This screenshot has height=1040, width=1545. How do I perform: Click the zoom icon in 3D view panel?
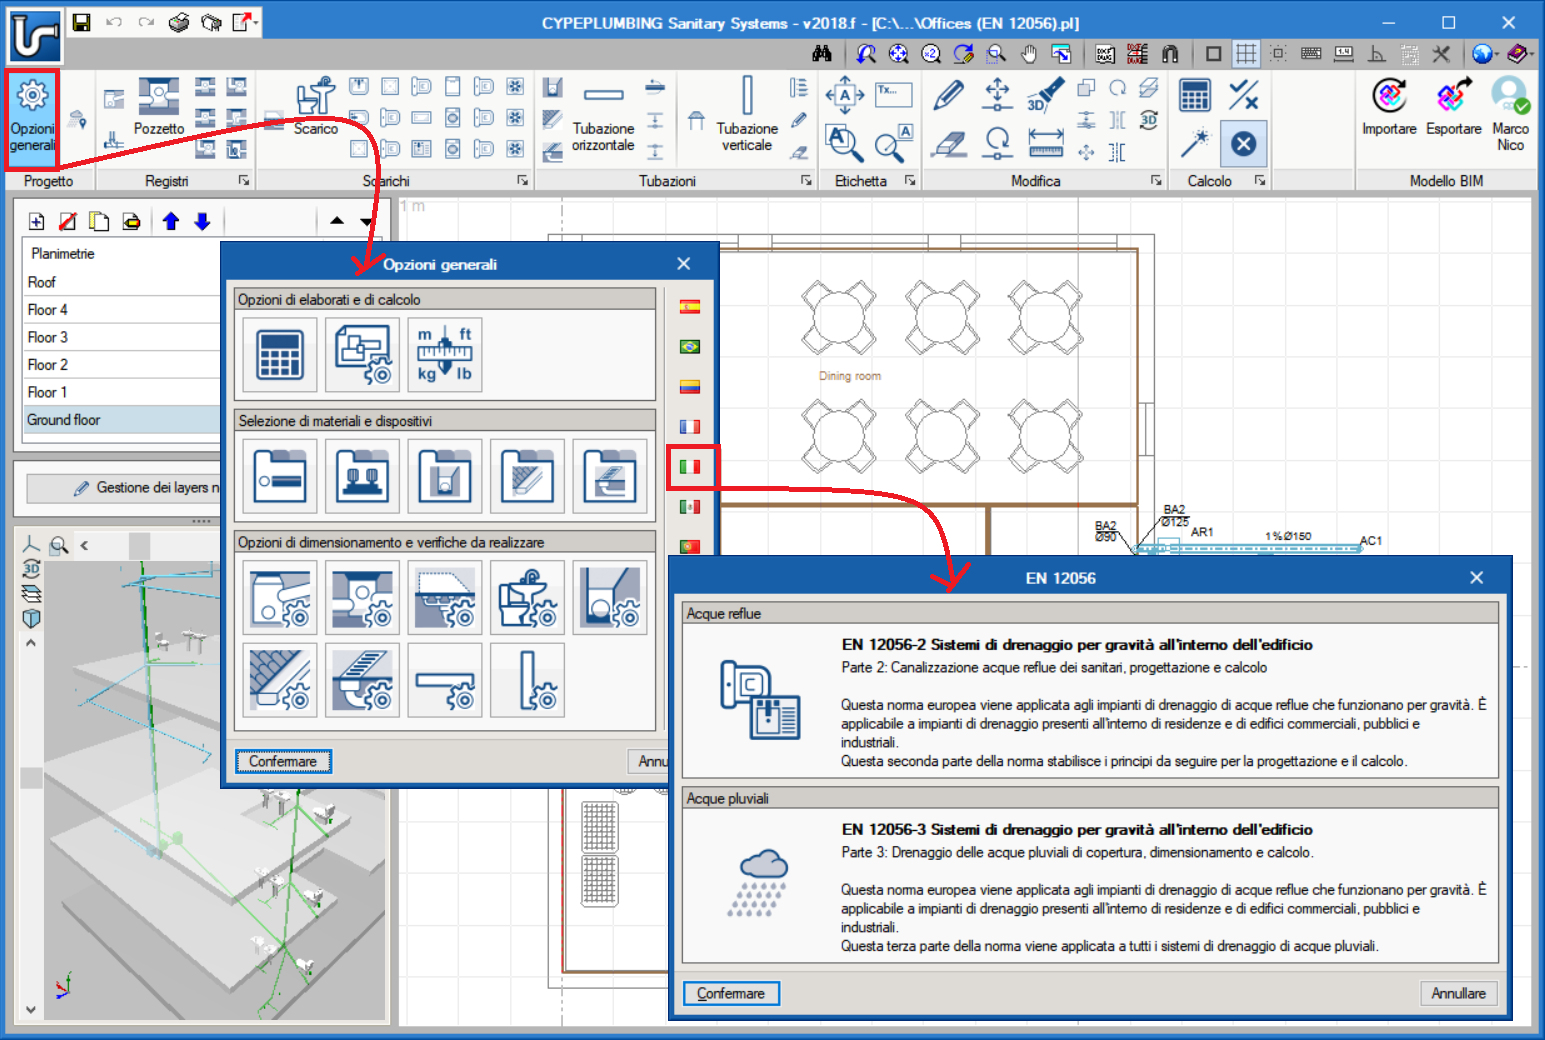tap(59, 545)
